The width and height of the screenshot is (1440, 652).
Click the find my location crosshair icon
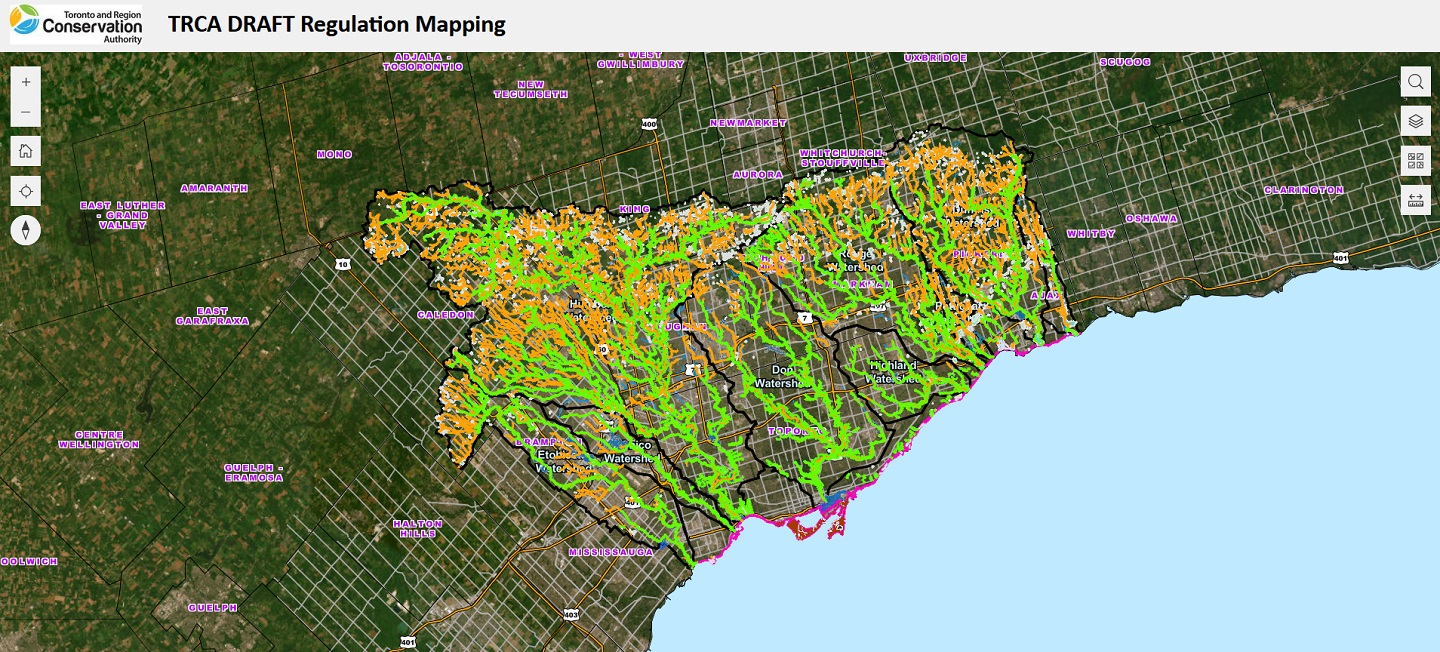24,190
